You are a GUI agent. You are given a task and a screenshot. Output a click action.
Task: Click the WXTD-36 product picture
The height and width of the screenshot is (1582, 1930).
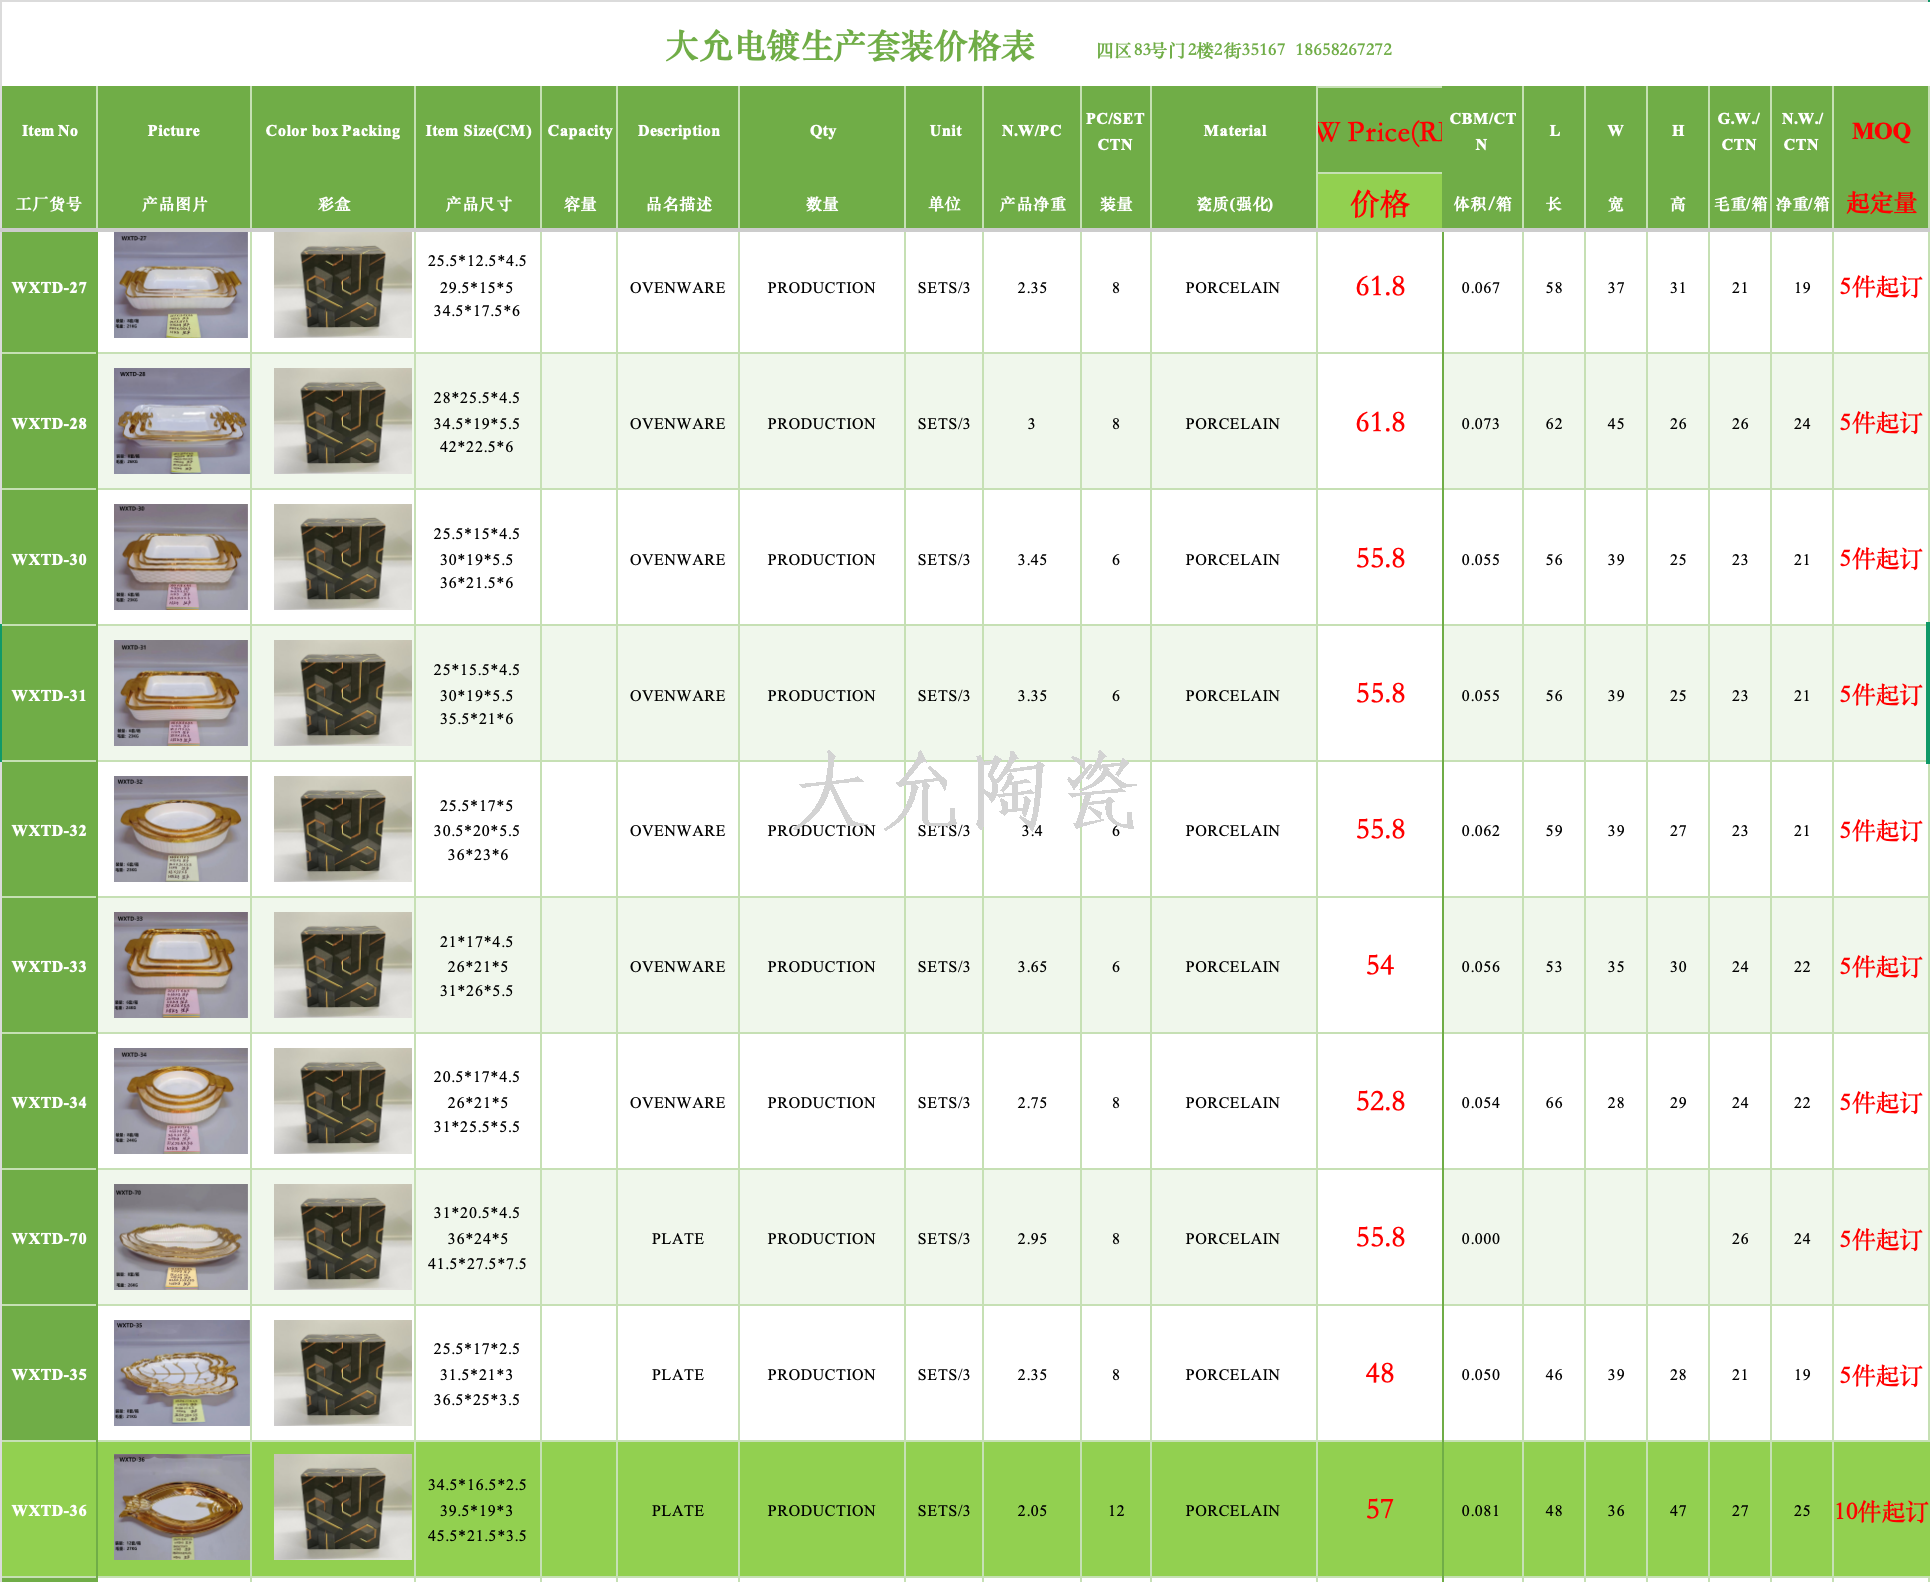pos(180,1507)
